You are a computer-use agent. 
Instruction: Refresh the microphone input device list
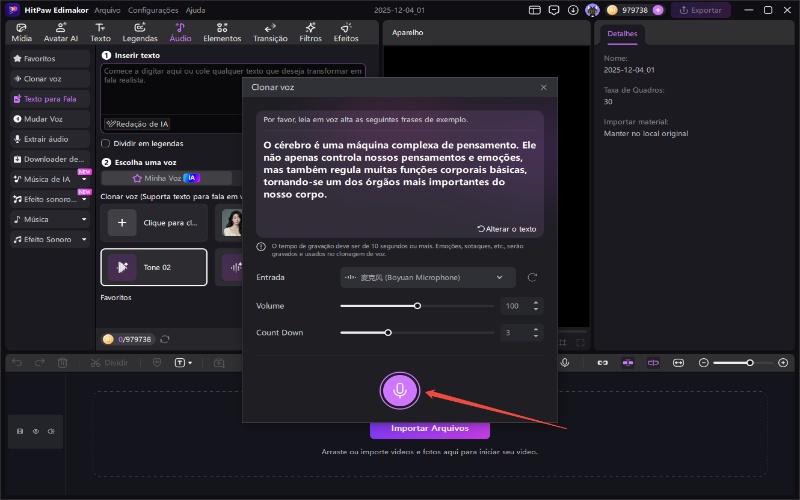pyautogui.click(x=532, y=277)
